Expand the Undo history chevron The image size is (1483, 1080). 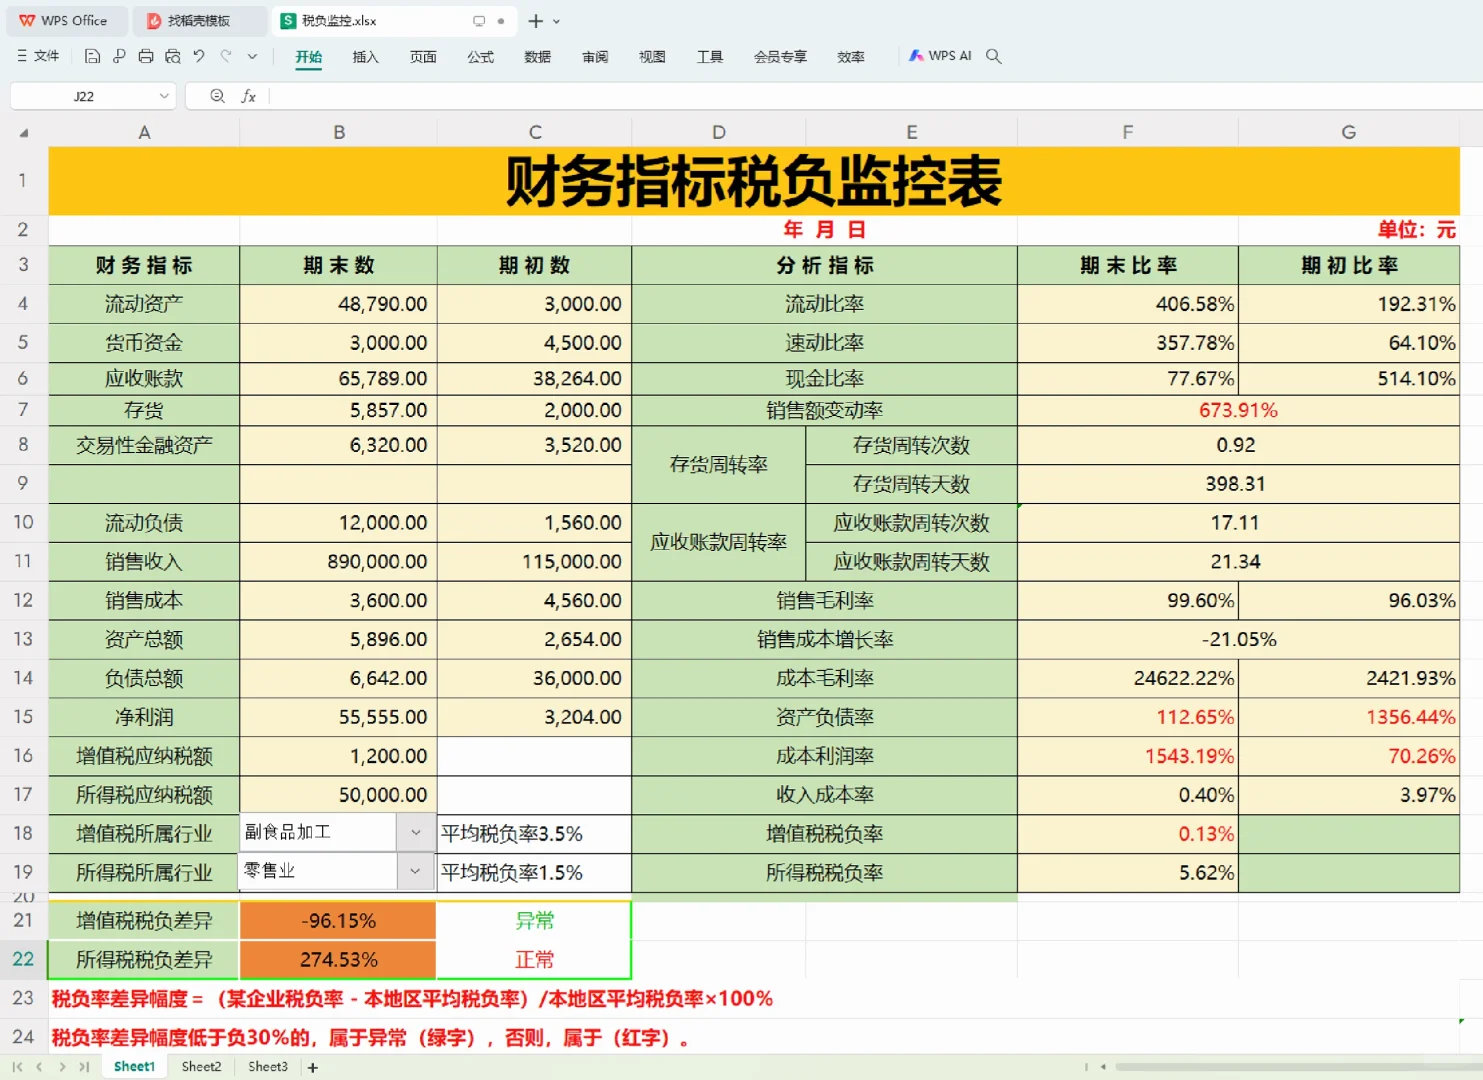pos(252,57)
